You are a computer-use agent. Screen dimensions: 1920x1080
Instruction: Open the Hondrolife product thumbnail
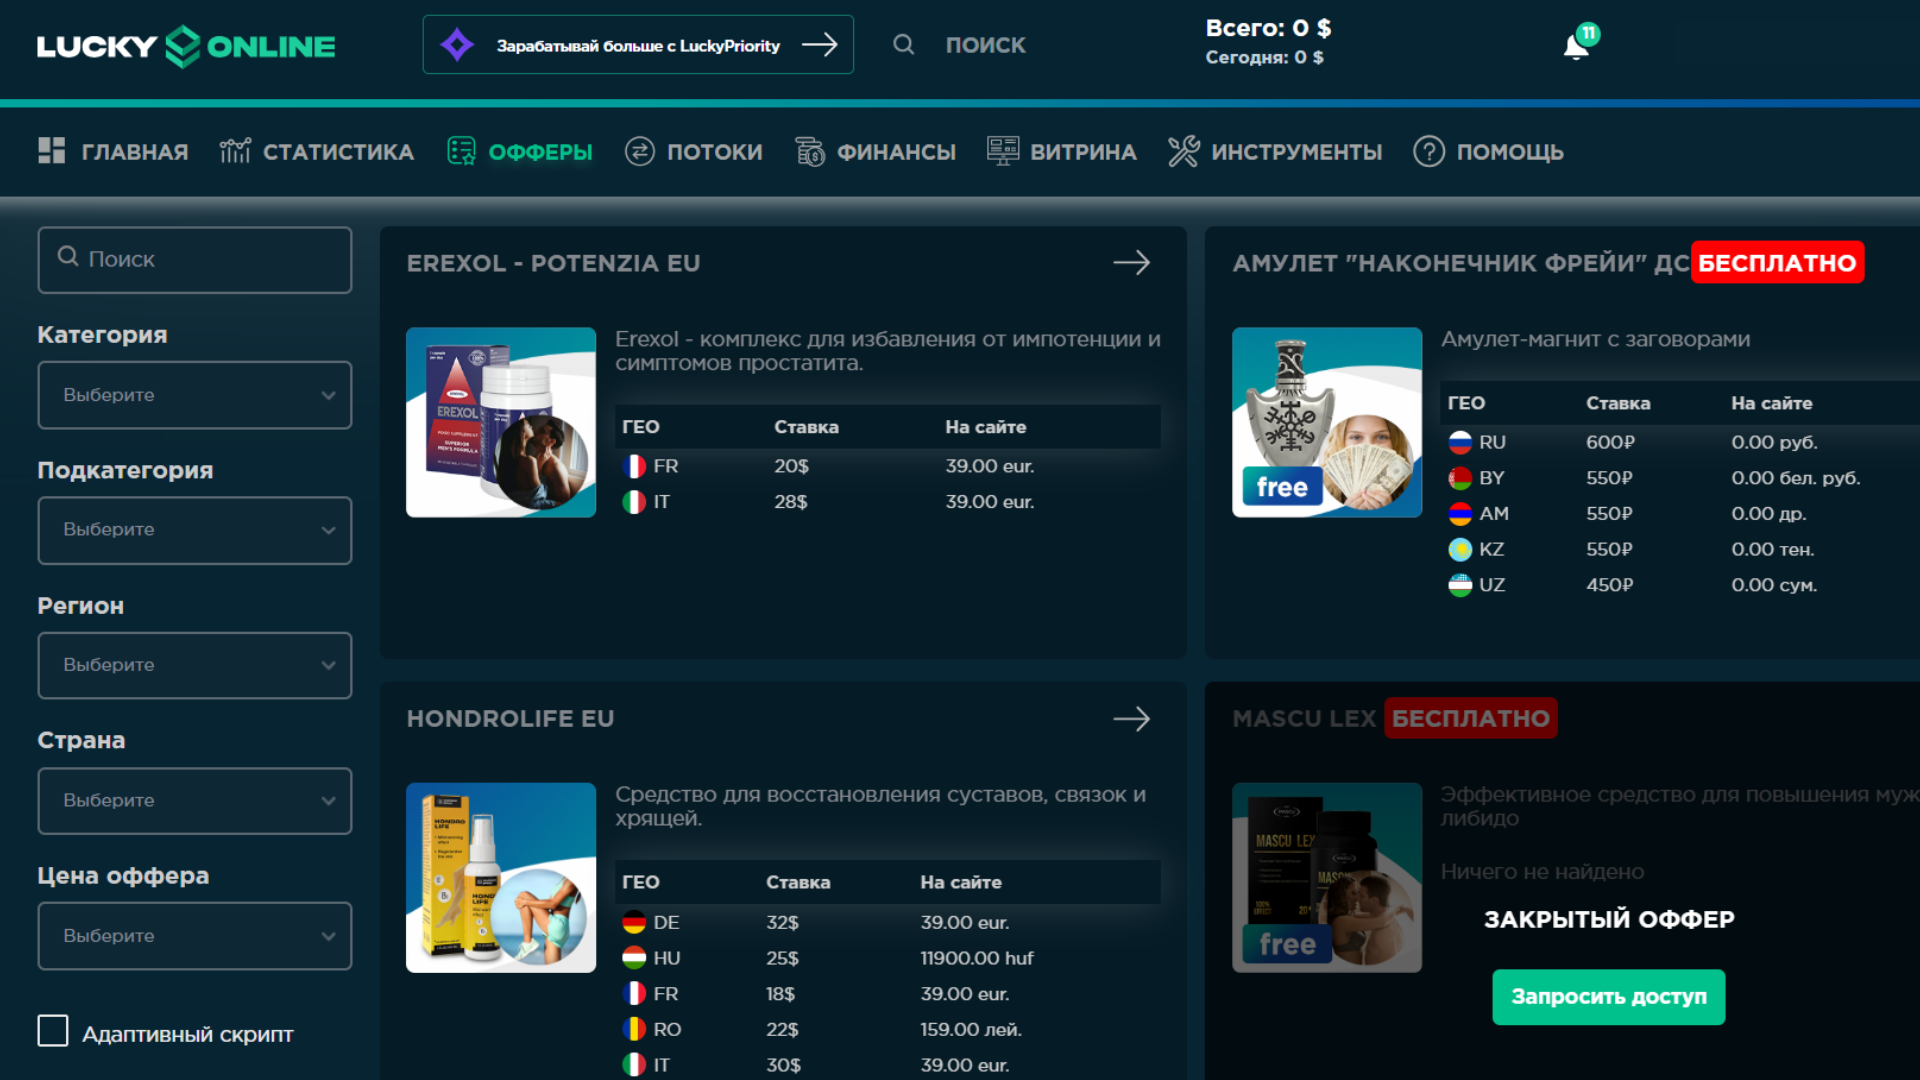click(501, 877)
